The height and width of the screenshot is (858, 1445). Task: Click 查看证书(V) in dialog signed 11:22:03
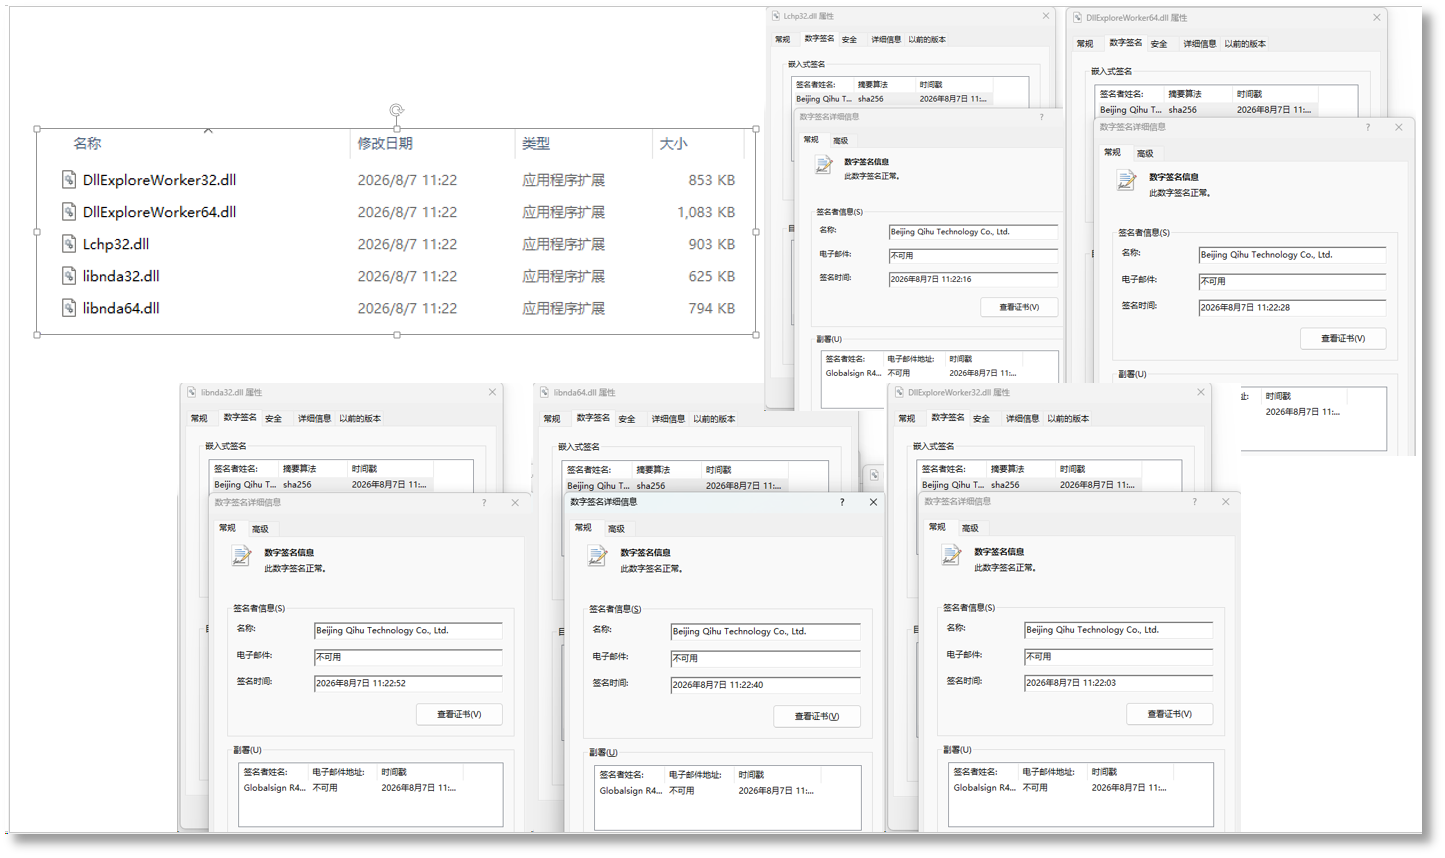click(x=1169, y=714)
